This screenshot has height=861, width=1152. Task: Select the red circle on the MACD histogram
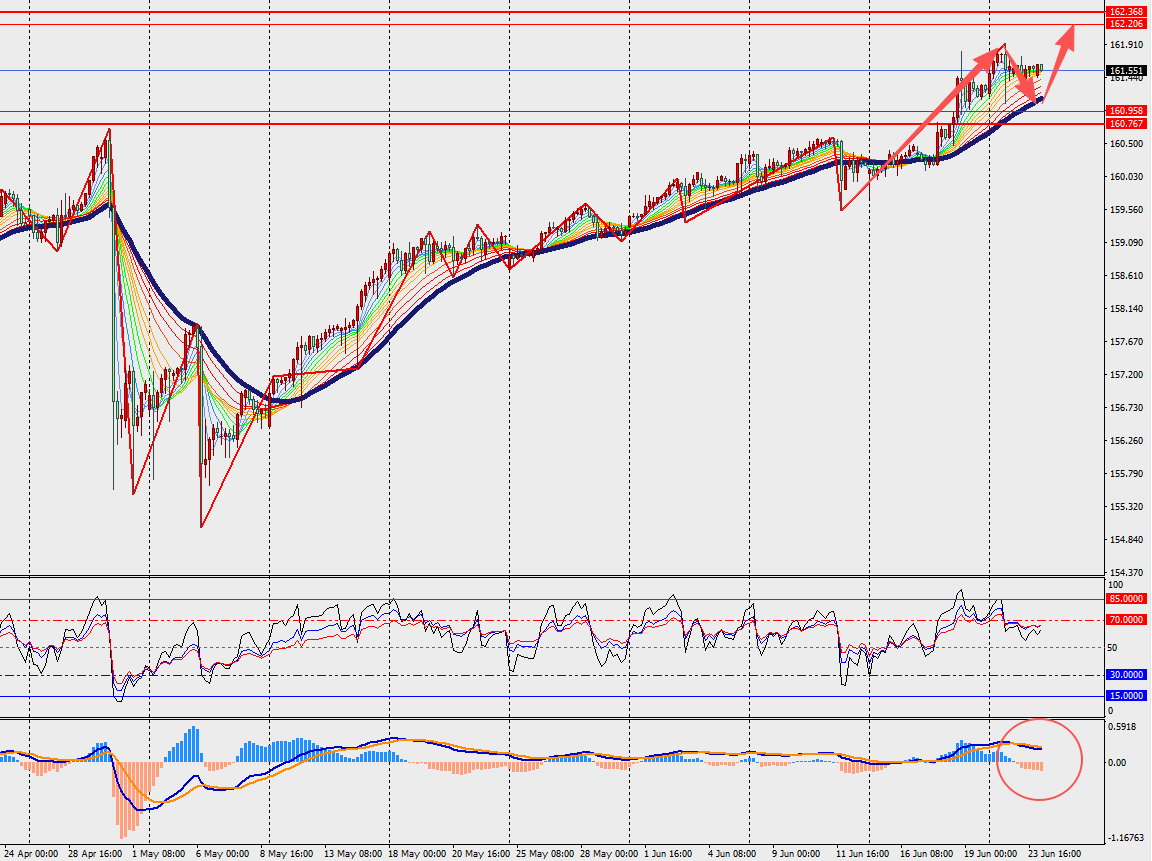coord(1040,759)
